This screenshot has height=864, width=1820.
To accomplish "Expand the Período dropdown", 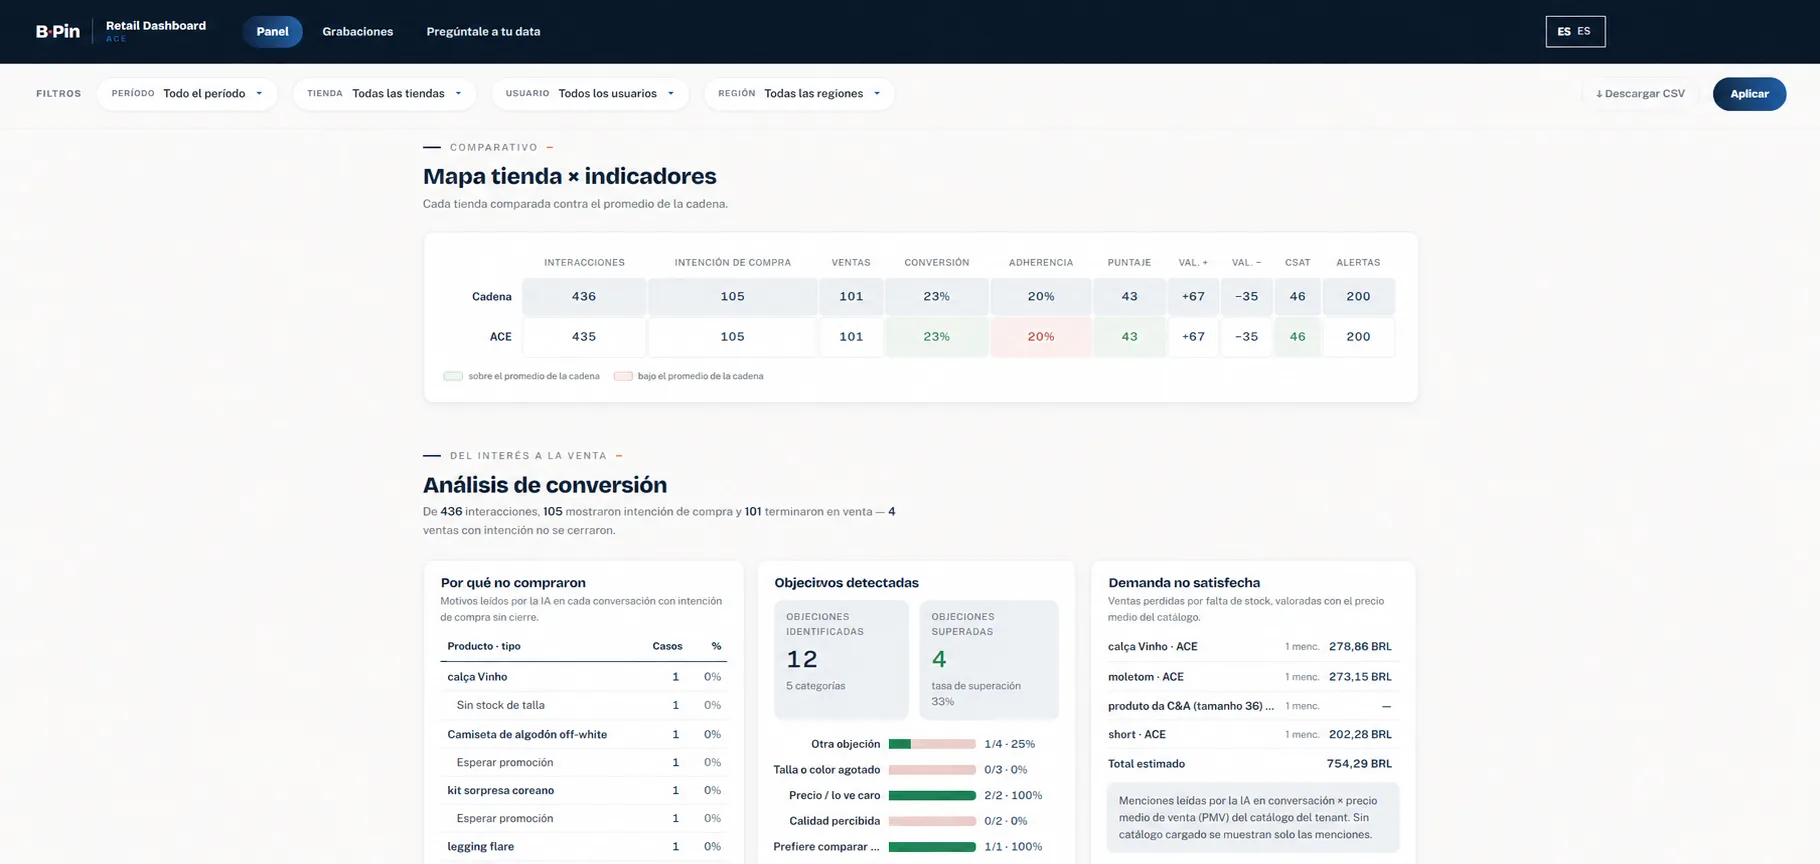I will 187,93.
